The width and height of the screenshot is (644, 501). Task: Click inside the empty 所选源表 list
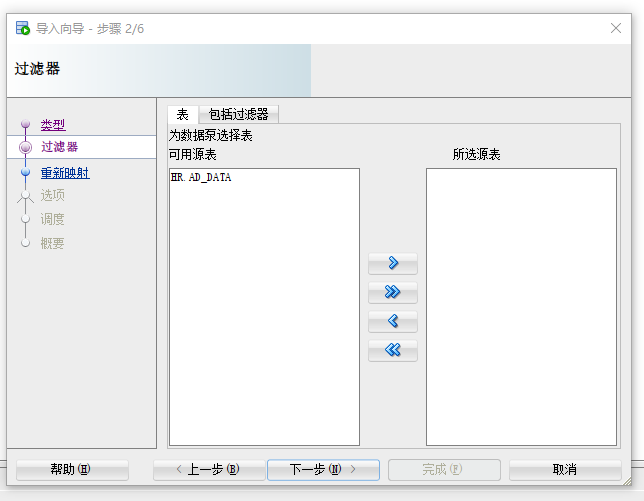click(521, 305)
